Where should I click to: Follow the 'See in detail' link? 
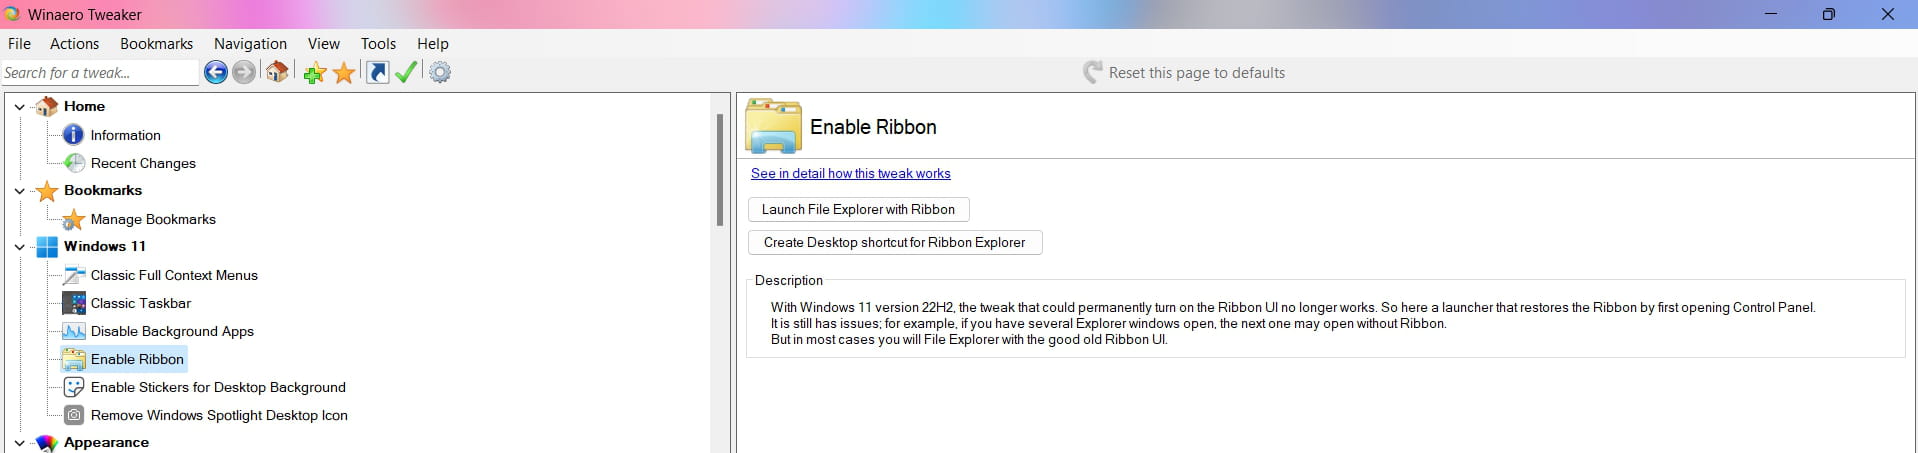click(851, 173)
